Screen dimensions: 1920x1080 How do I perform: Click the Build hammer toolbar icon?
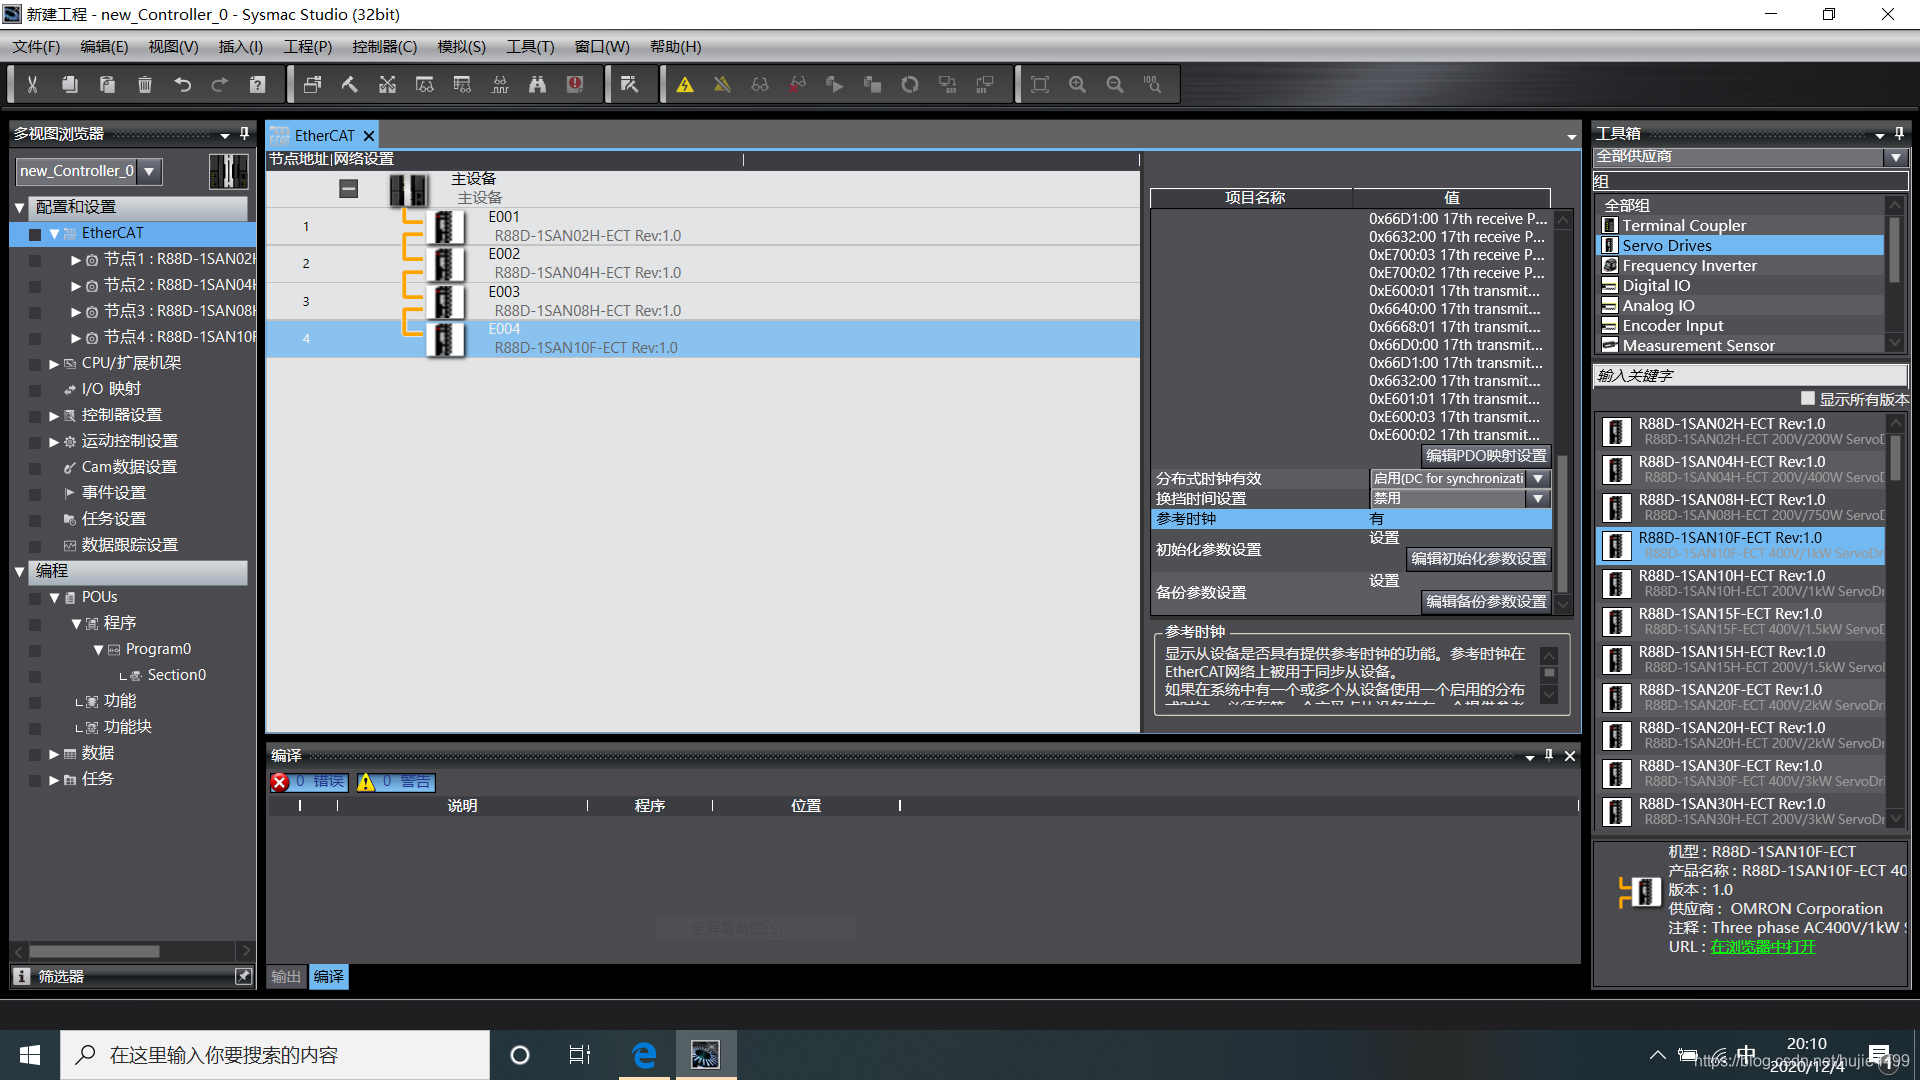click(350, 85)
